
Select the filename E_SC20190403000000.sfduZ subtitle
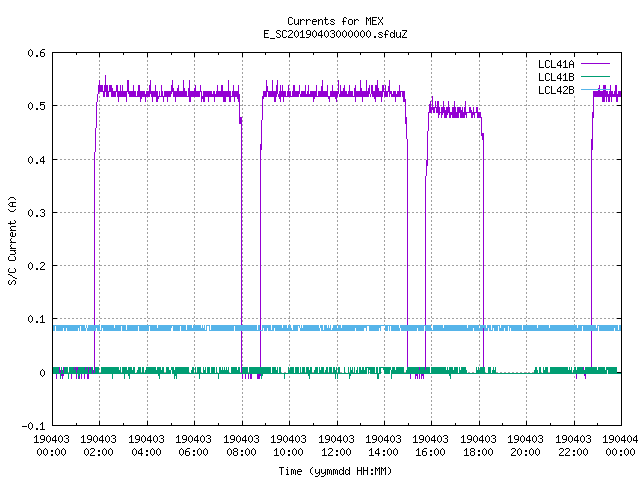click(335, 34)
